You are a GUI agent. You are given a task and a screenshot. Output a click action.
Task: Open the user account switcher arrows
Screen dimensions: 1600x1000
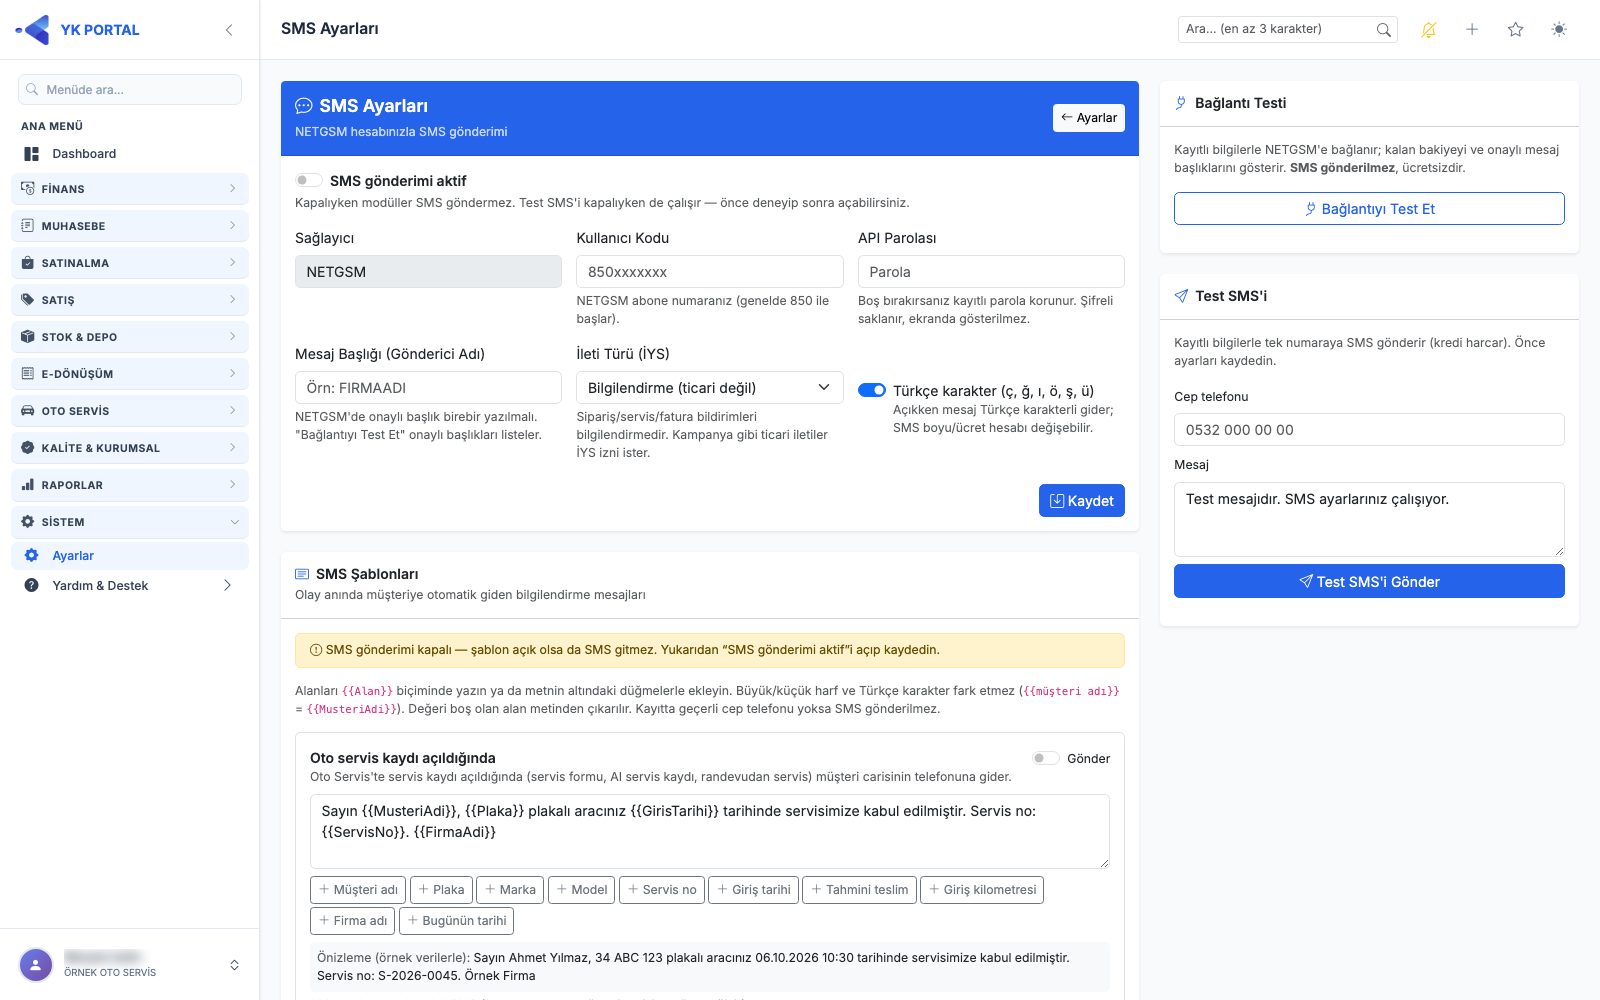234,965
